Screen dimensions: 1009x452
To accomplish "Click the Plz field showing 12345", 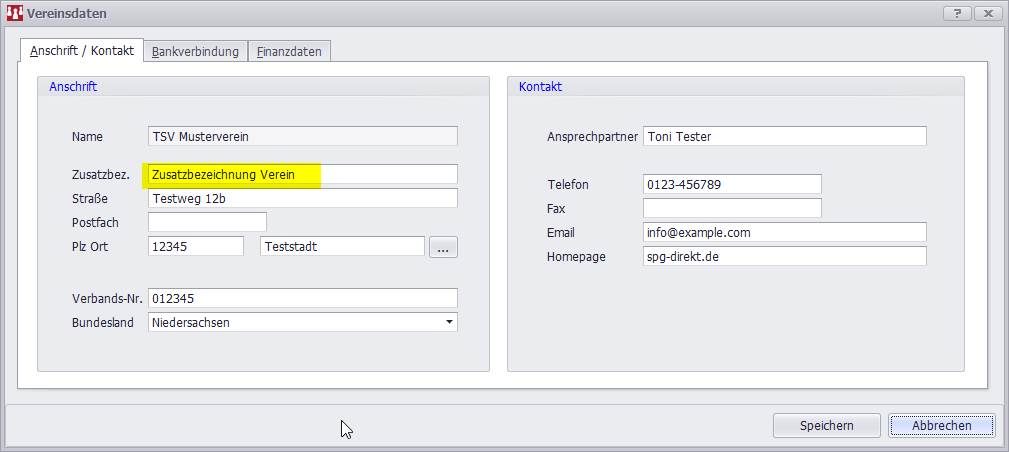I will click(x=195, y=246).
